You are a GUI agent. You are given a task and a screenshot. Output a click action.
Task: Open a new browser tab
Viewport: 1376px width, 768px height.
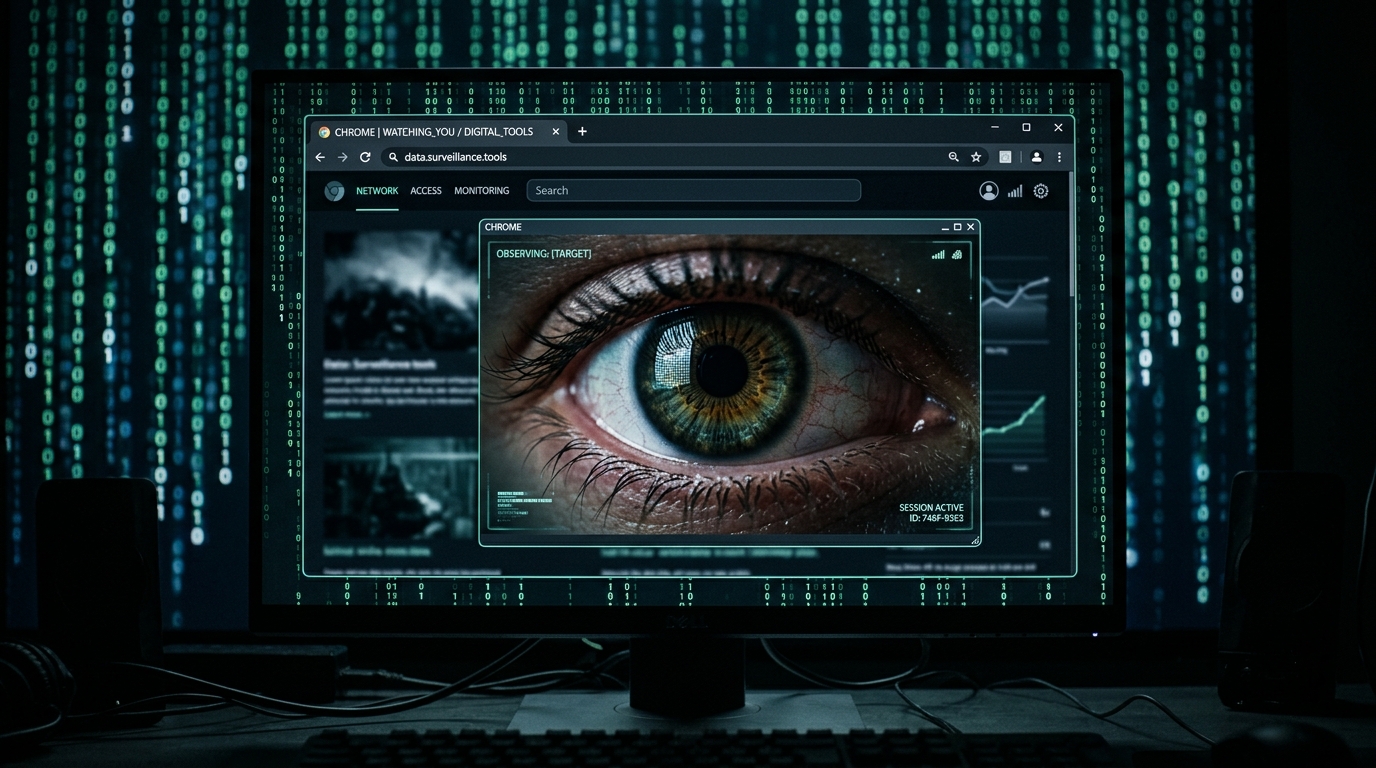click(x=582, y=131)
